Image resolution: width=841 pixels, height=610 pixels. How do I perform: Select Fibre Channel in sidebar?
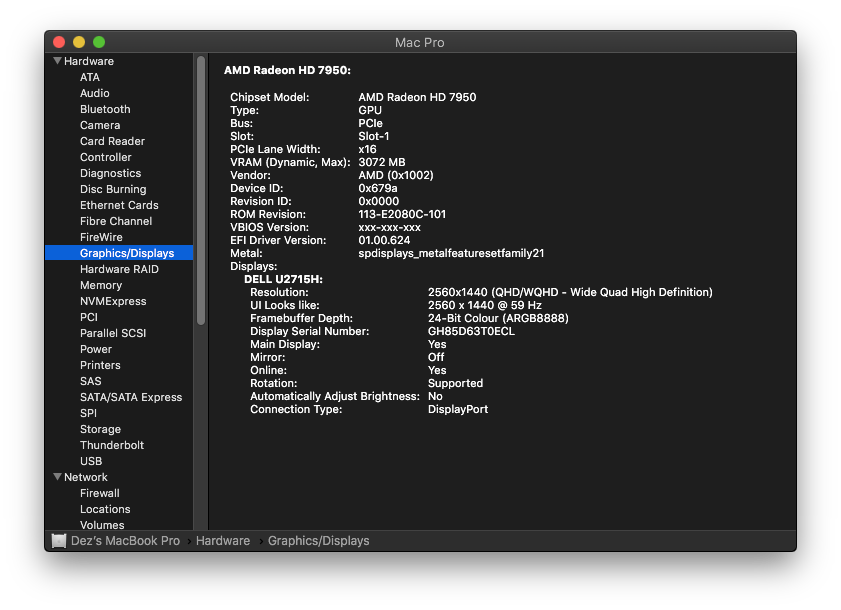[x=116, y=221]
